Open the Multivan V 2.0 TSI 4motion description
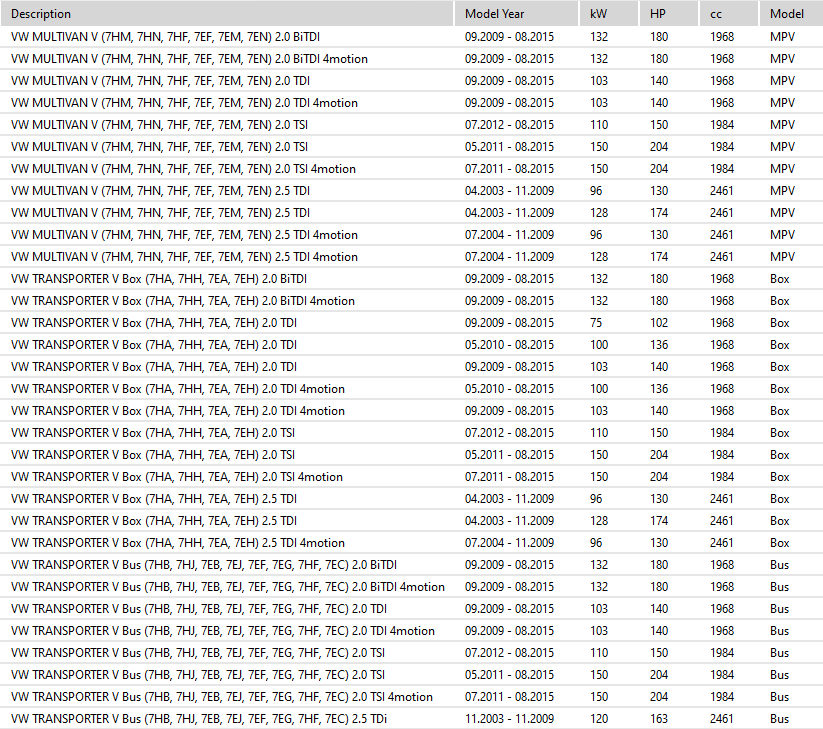This screenshot has width=823, height=729. 183,169
